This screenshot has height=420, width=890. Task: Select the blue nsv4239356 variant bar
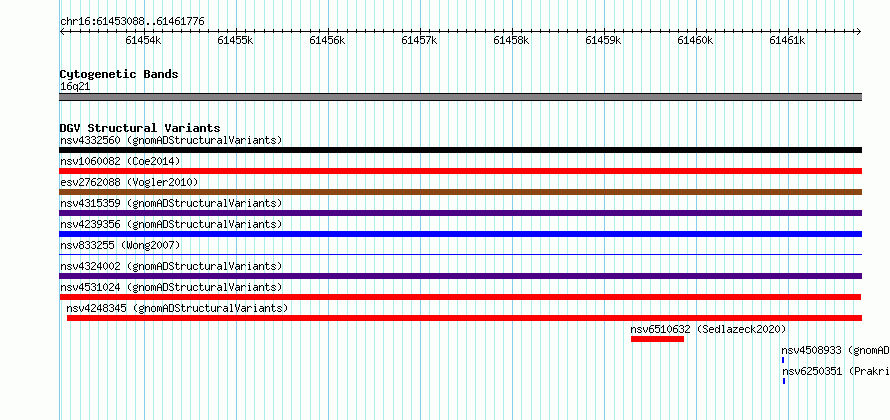tap(460, 234)
